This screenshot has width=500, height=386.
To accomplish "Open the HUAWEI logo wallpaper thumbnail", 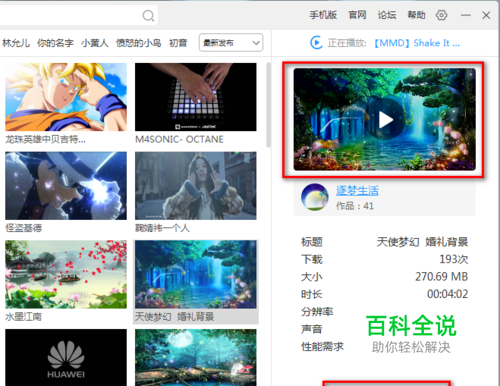I will [x=66, y=357].
